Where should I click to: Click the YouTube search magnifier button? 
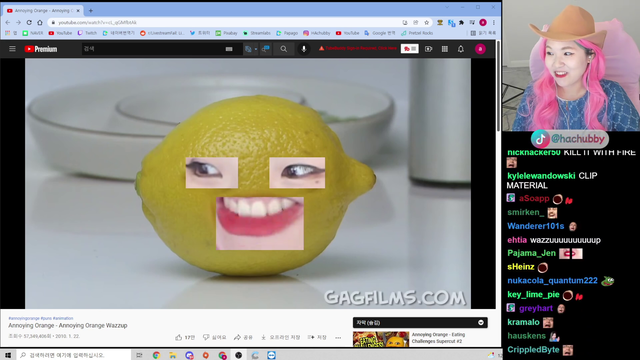[284, 49]
